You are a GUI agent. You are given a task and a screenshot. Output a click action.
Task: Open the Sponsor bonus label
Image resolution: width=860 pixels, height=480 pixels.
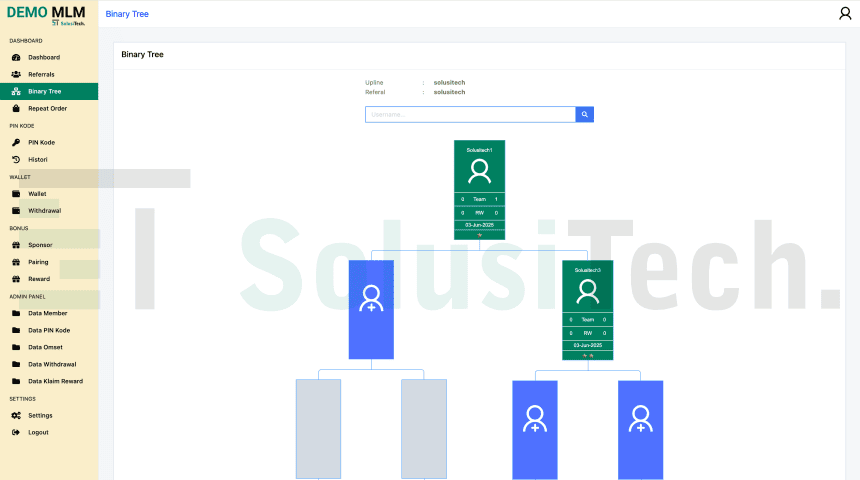pos(40,245)
